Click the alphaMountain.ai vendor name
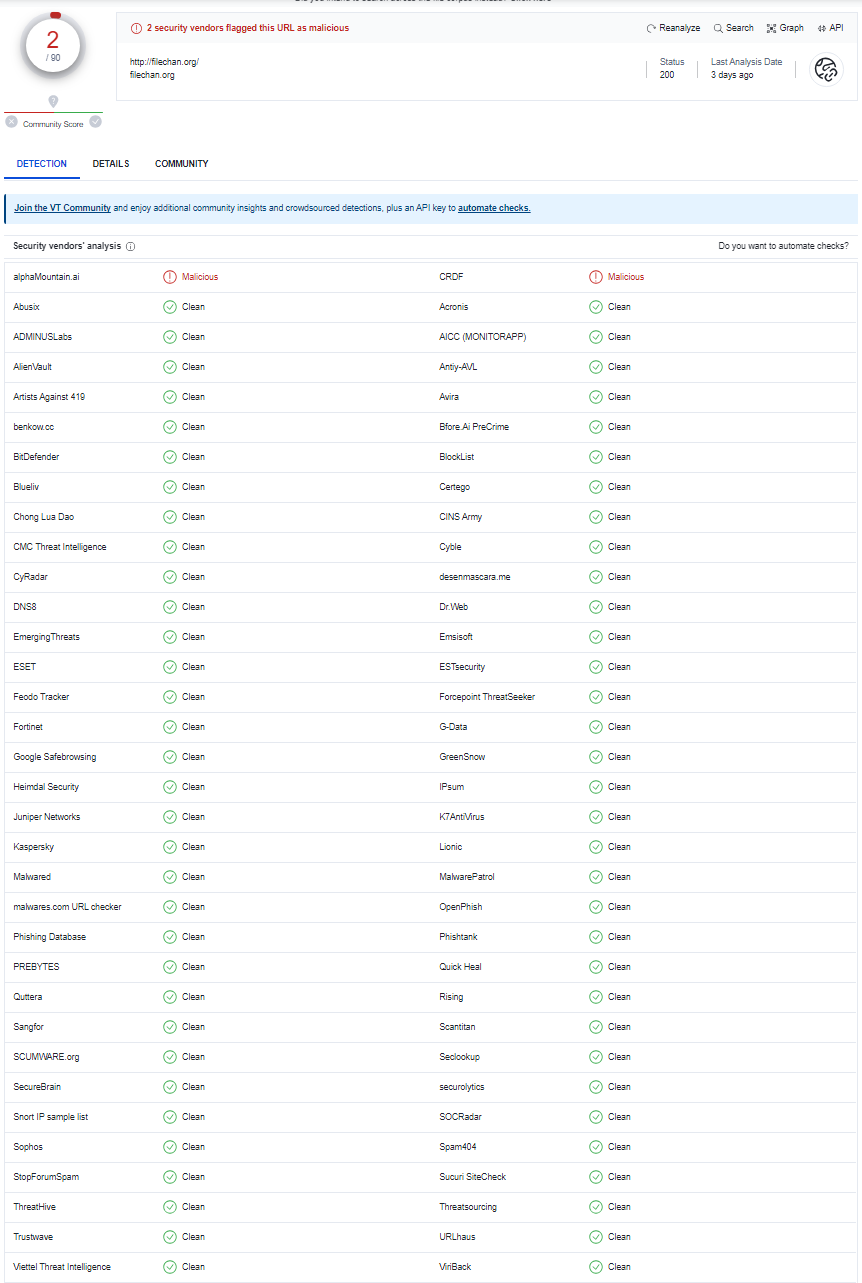This screenshot has height=1283, width=862. (46, 277)
